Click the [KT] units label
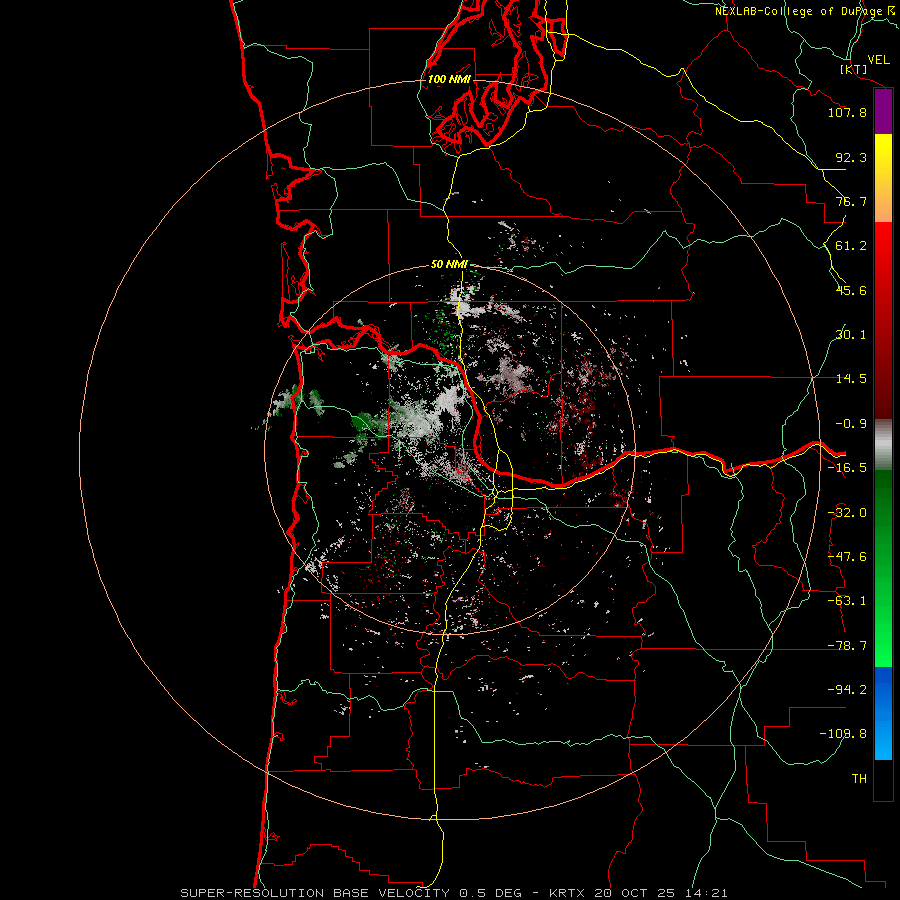The width and height of the screenshot is (900, 900). coord(853,69)
